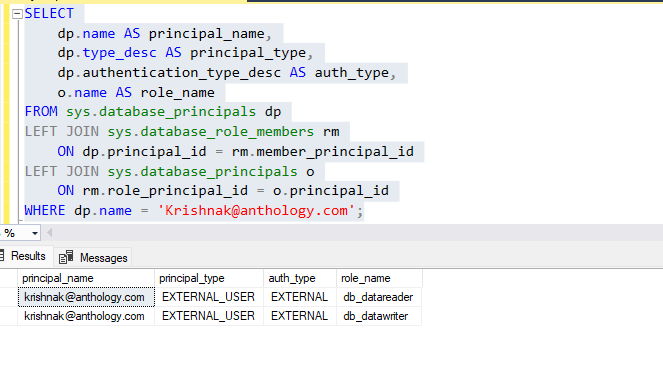Click EXTERNAL_USER in the db_datawriter row
Image resolution: width=663 pixels, height=367 pixels.
209,316
